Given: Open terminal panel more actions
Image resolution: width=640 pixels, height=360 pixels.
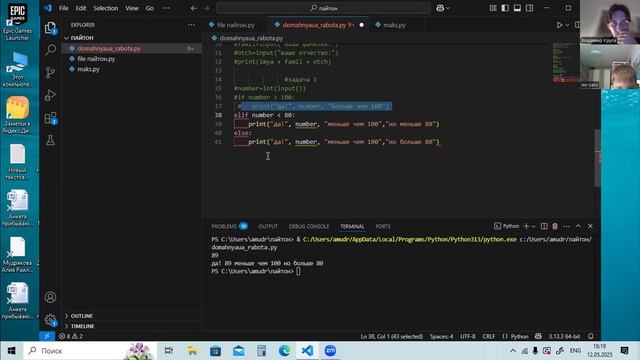Looking at the screenshot, I should coord(566,226).
